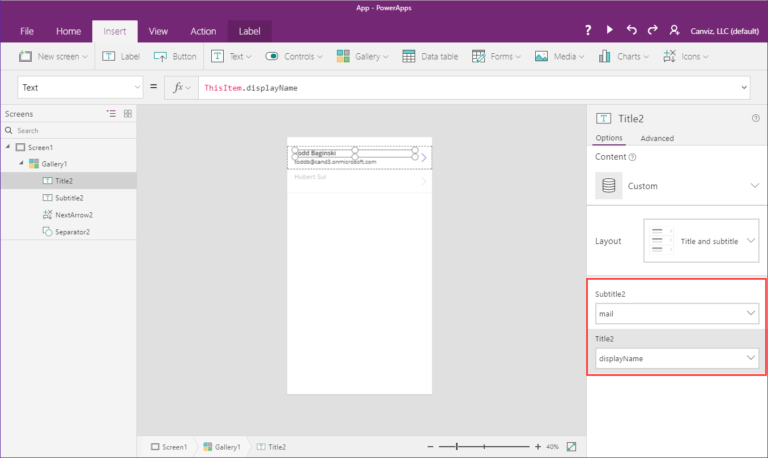This screenshot has height=458, width=768.
Task: Open the Text property selector dropdown
Action: pos(80,88)
